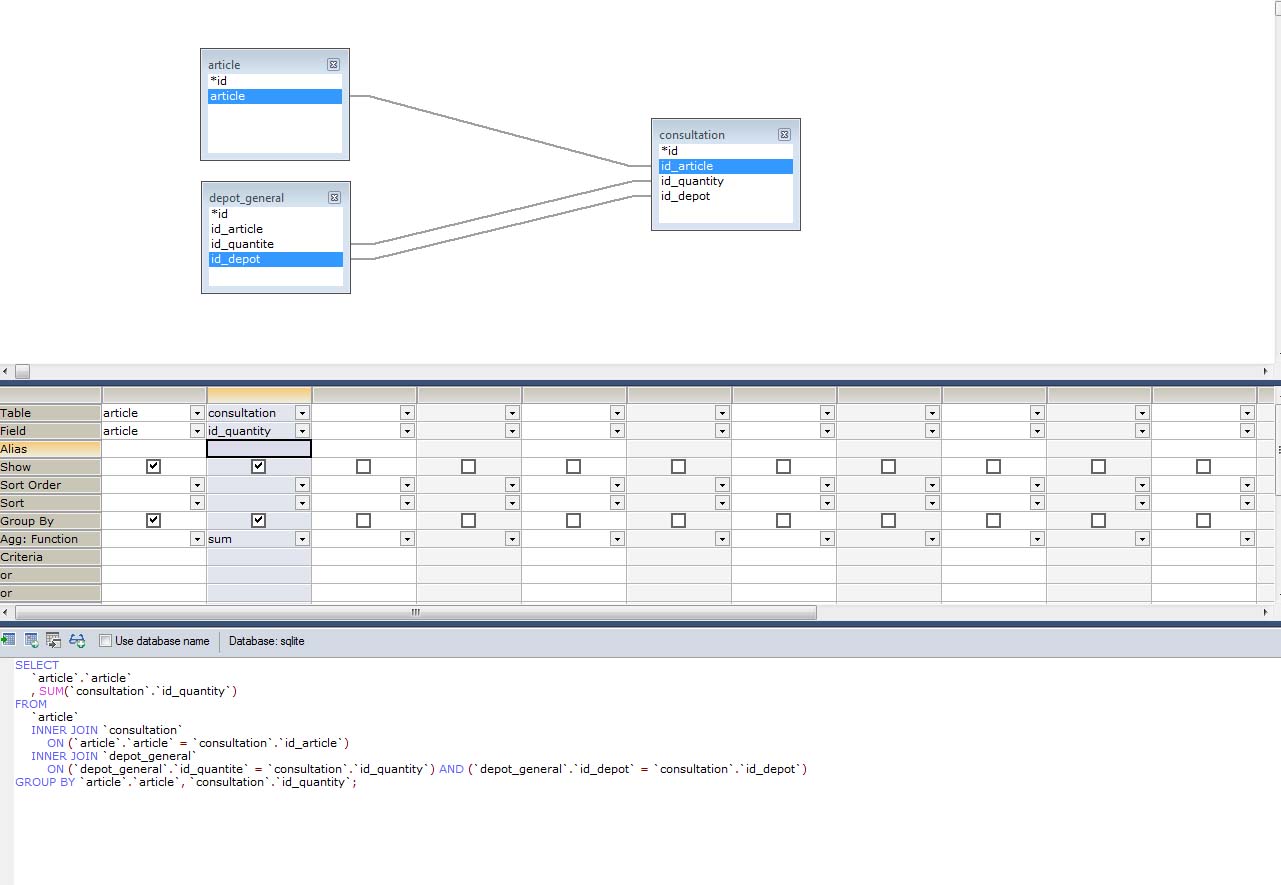The image size is (1281, 885).
Task: Open the Table dropdown in the third column
Action: point(407,412)
